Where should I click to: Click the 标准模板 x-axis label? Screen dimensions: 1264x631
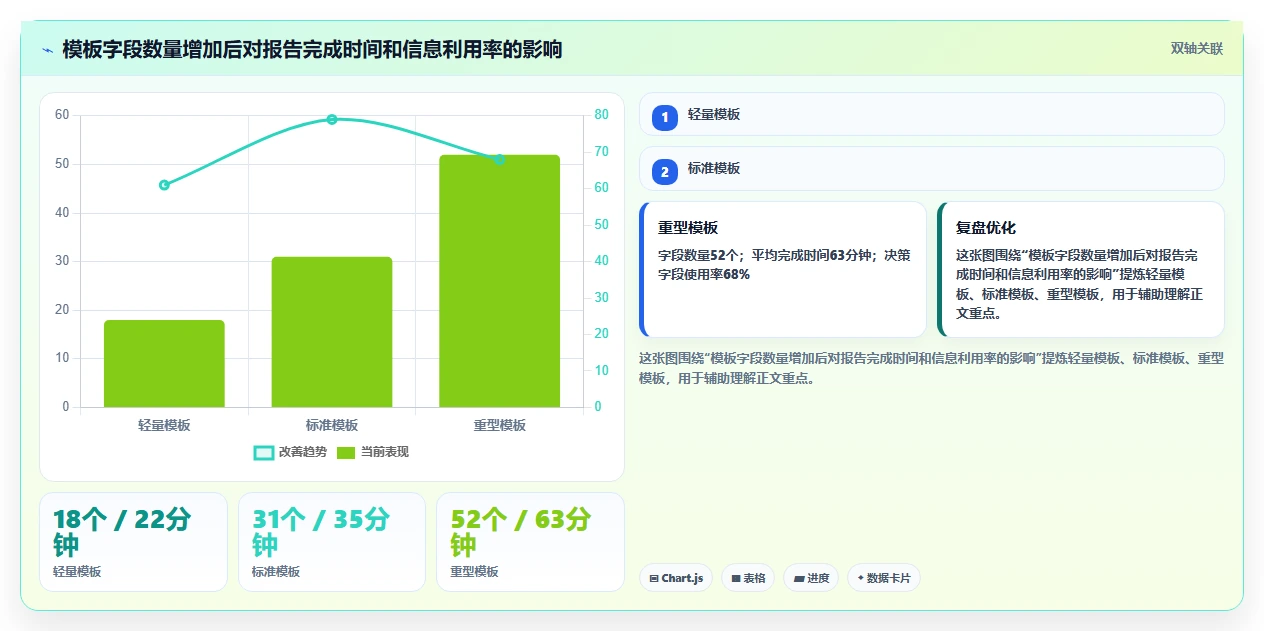(332, 425)
